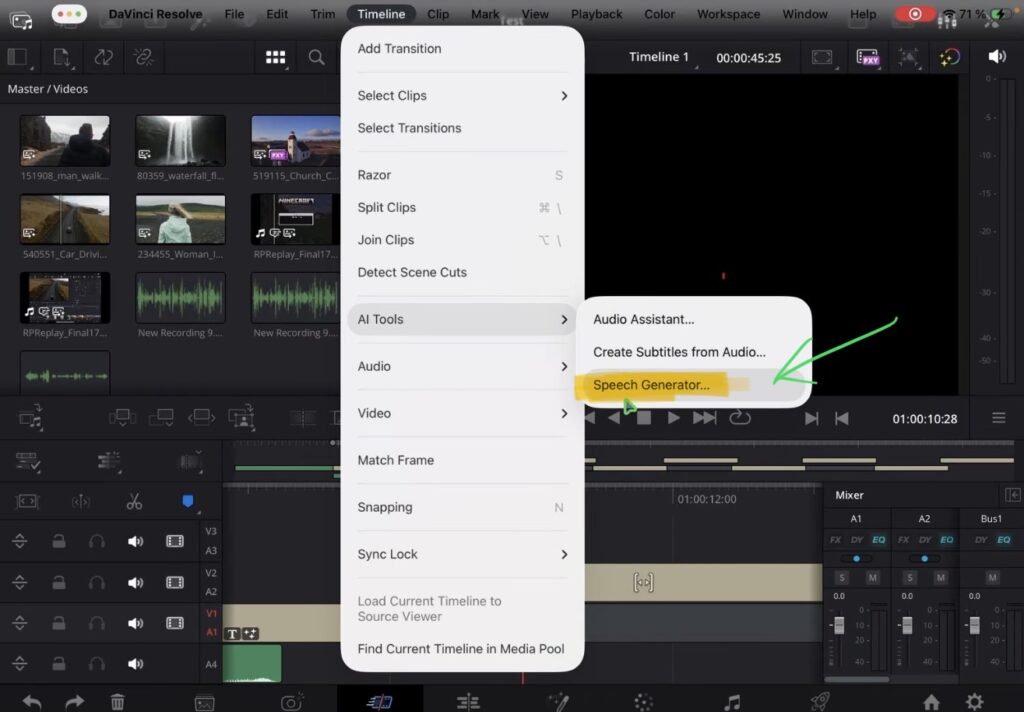Switch media pool to thumbnail grid view
1024x712 pixels.
pyautogui.click(x=275, y=57)
